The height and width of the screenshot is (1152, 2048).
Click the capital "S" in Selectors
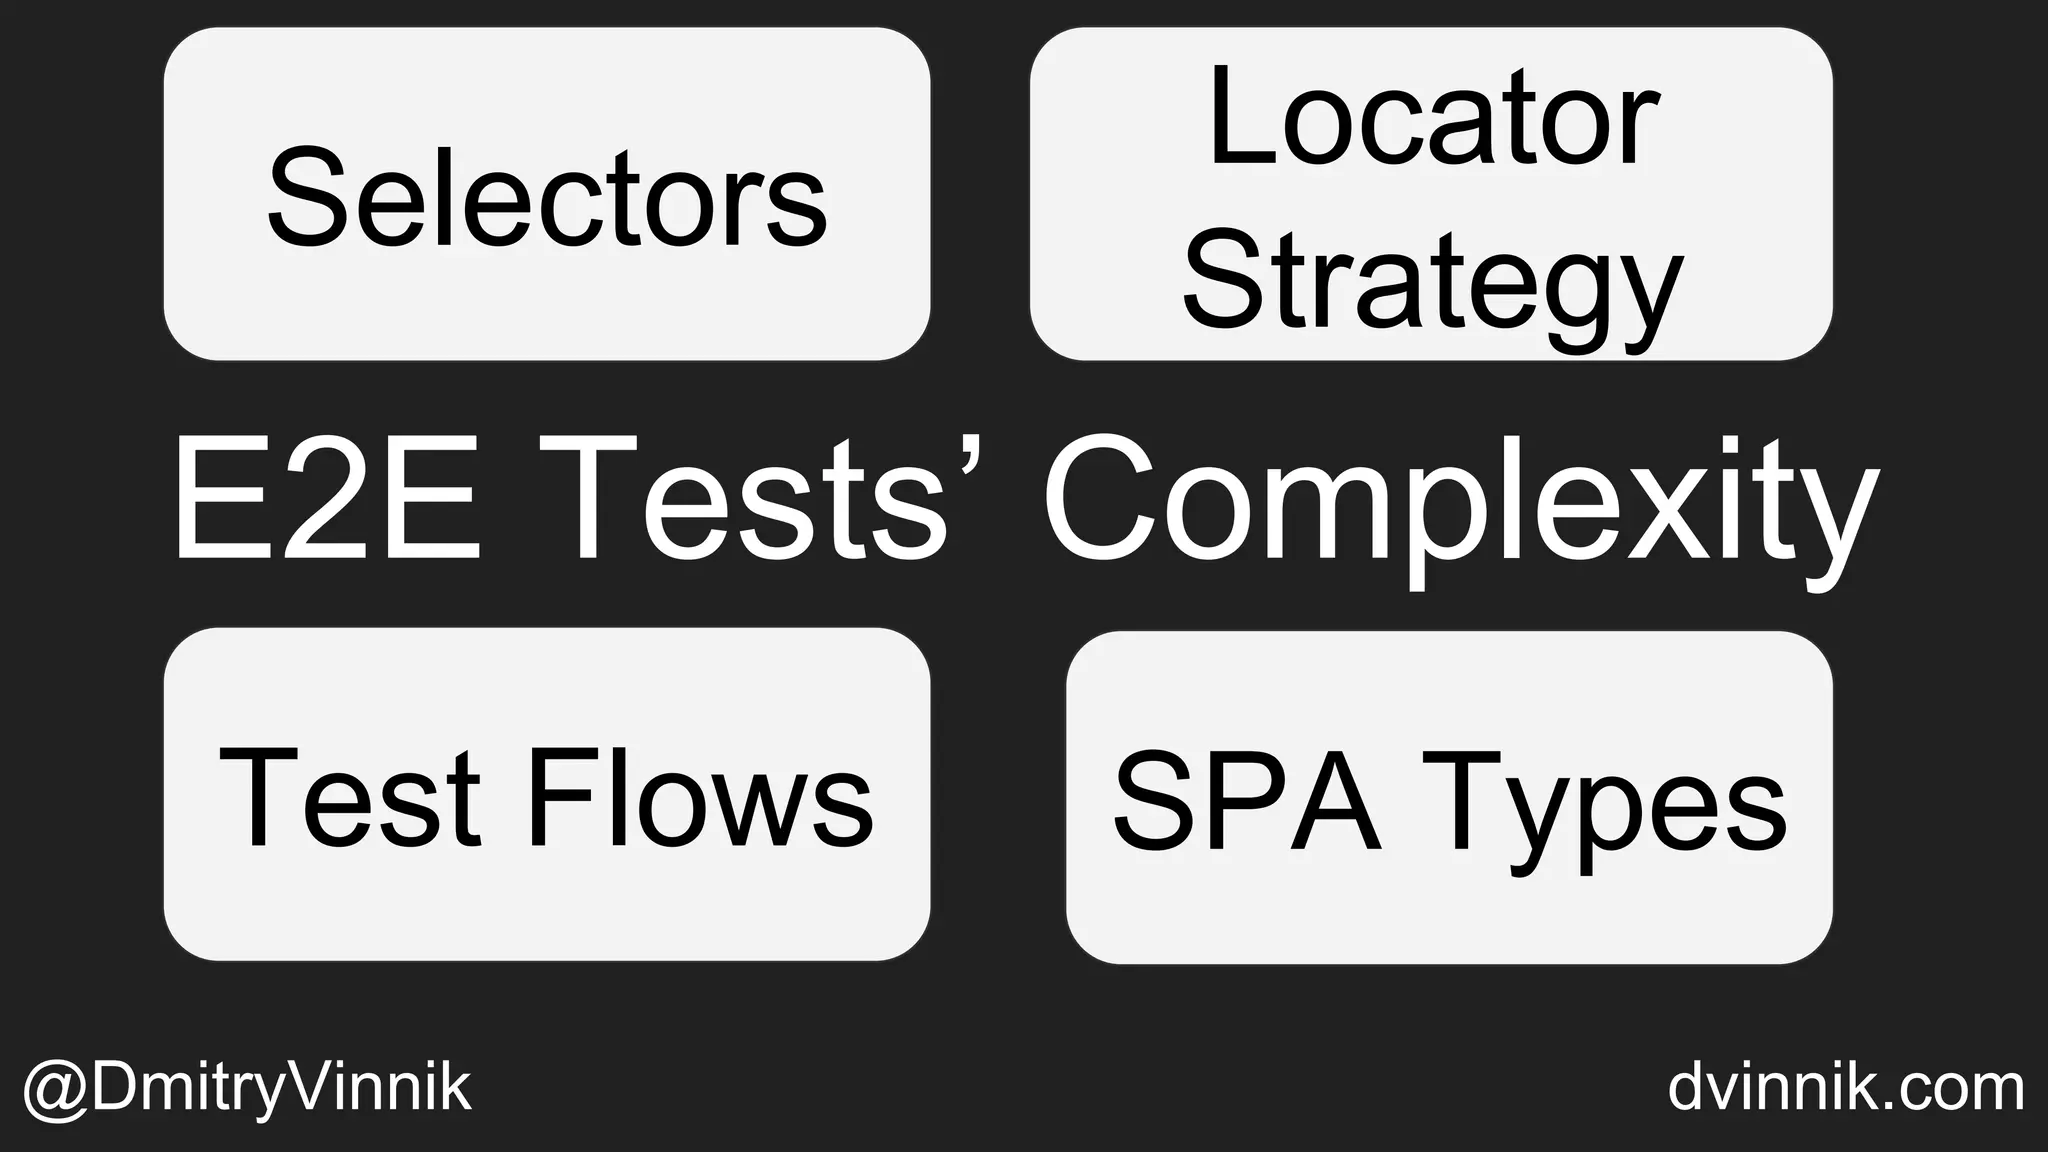(305, 197)
